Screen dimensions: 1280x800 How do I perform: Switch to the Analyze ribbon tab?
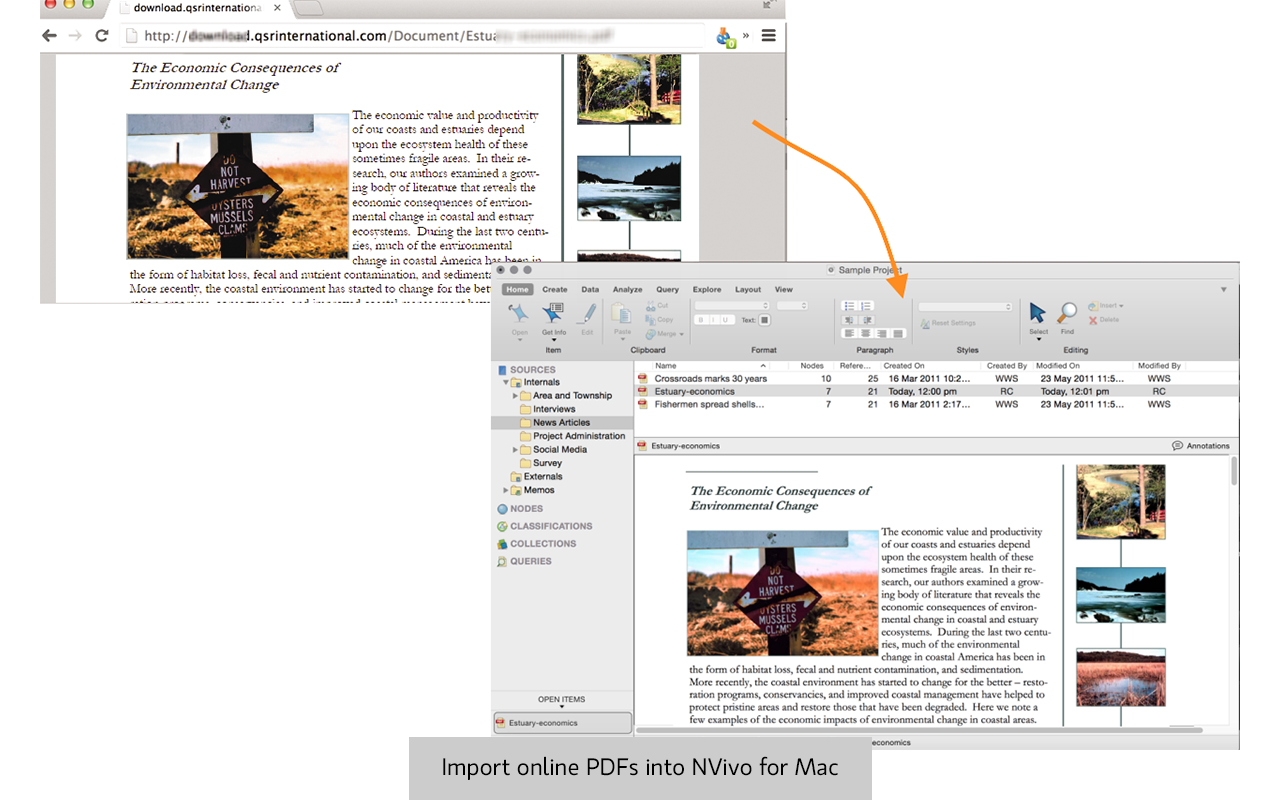point(627,290)
